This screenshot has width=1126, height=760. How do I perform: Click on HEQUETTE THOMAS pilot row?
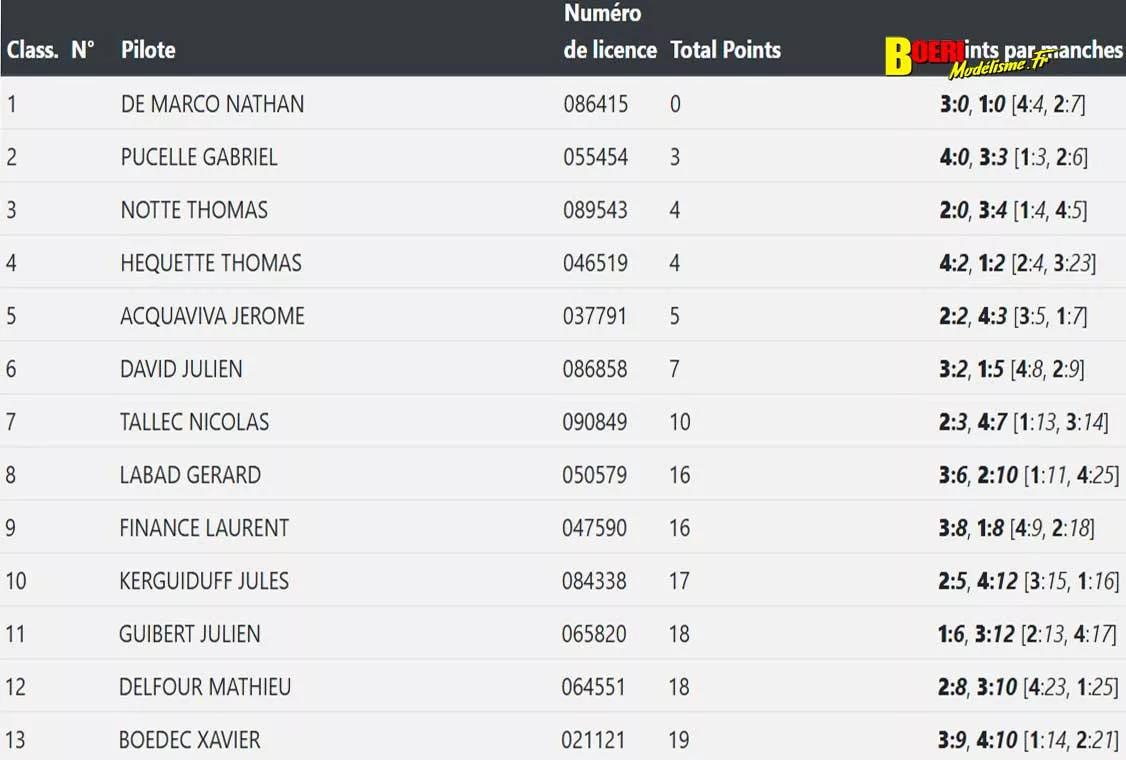pyautogui.click(x=211, y=263)
